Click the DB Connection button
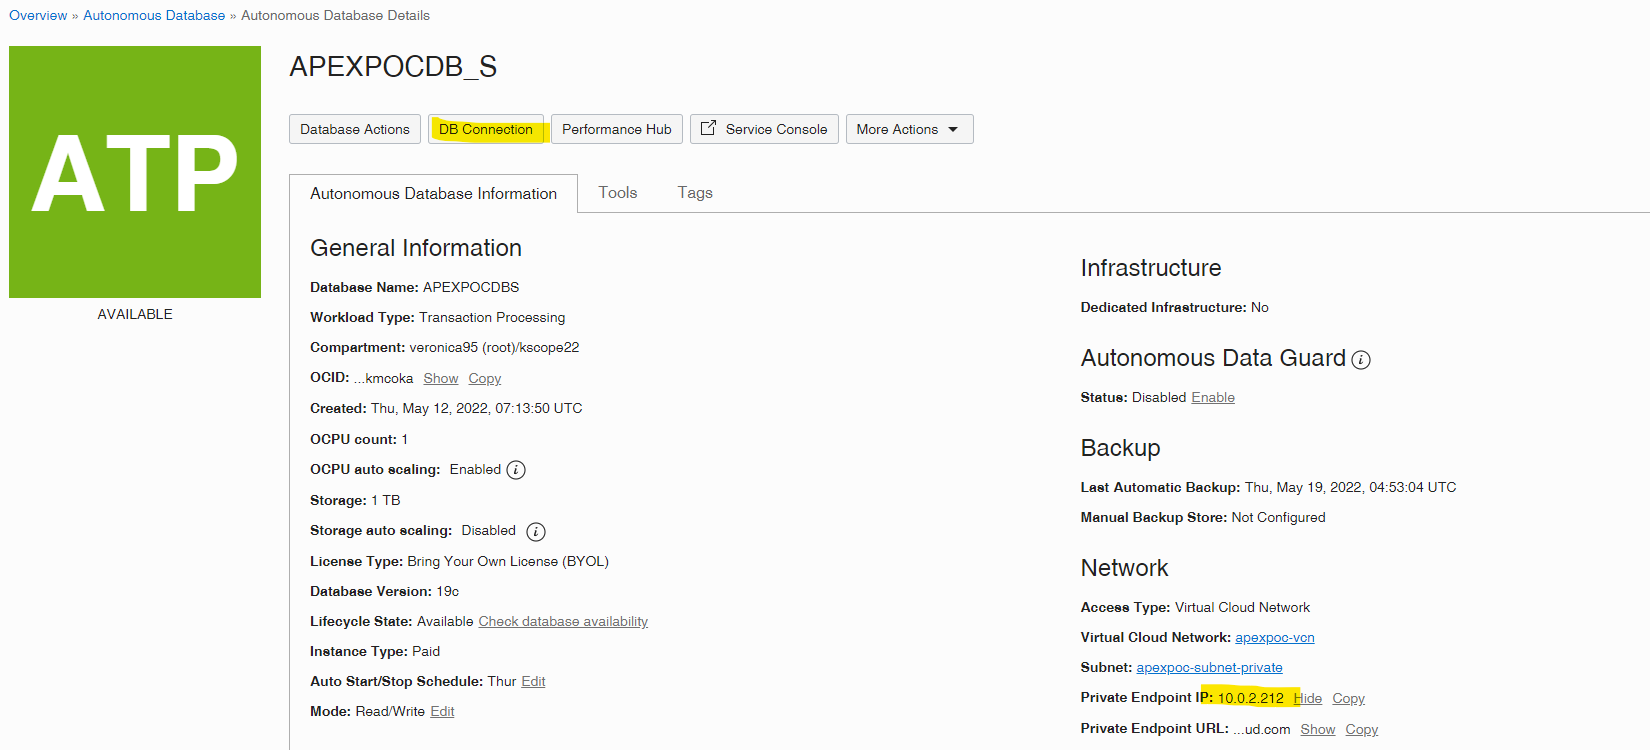This screenshot has width=1650, height=750. [486, 129]
